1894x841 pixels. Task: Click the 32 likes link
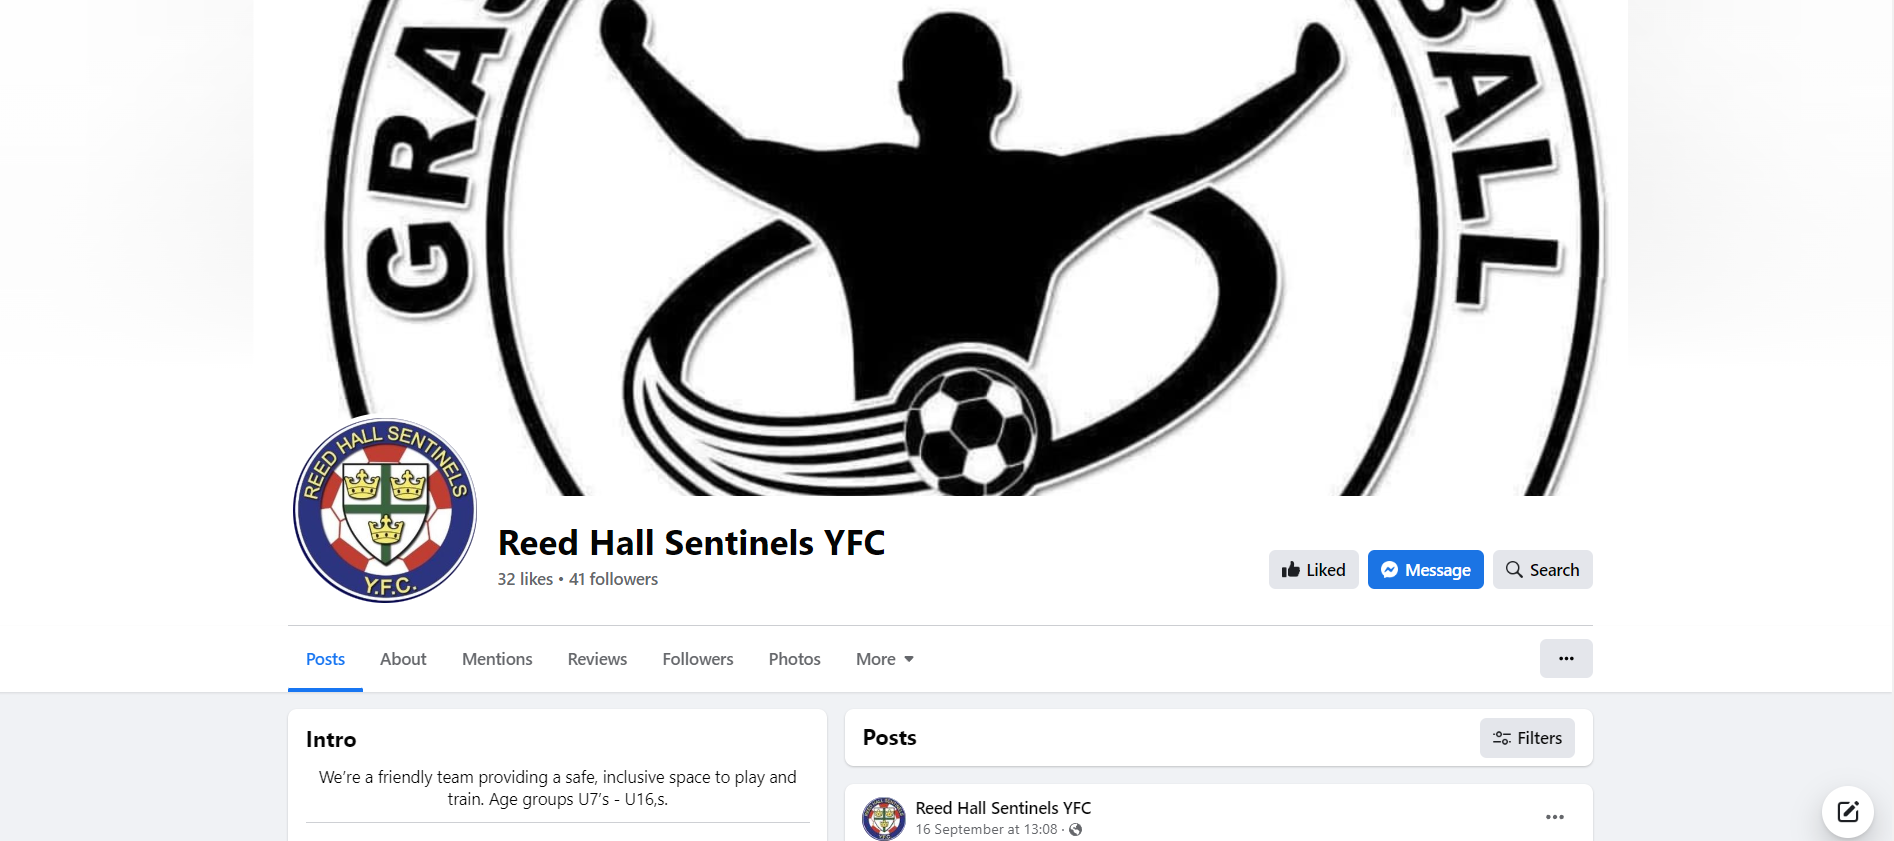525,579
